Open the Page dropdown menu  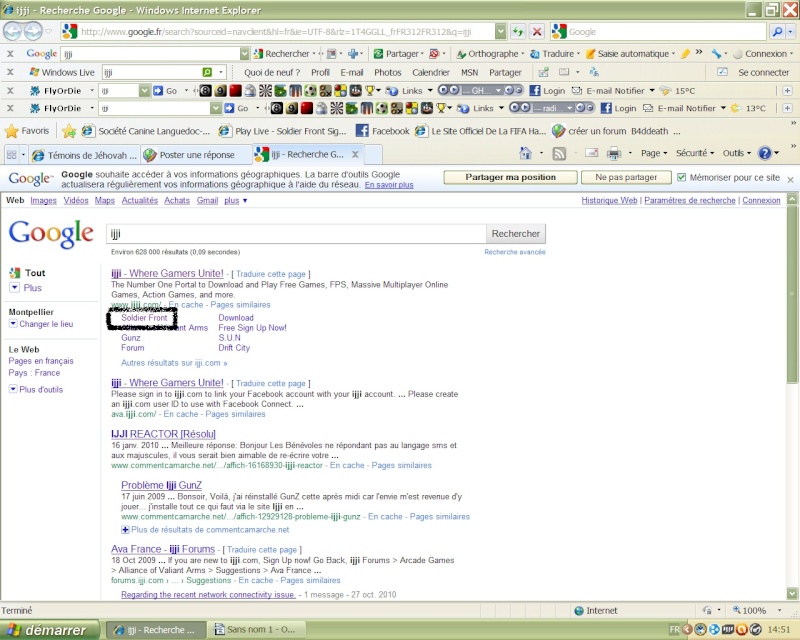pos(654,153)
